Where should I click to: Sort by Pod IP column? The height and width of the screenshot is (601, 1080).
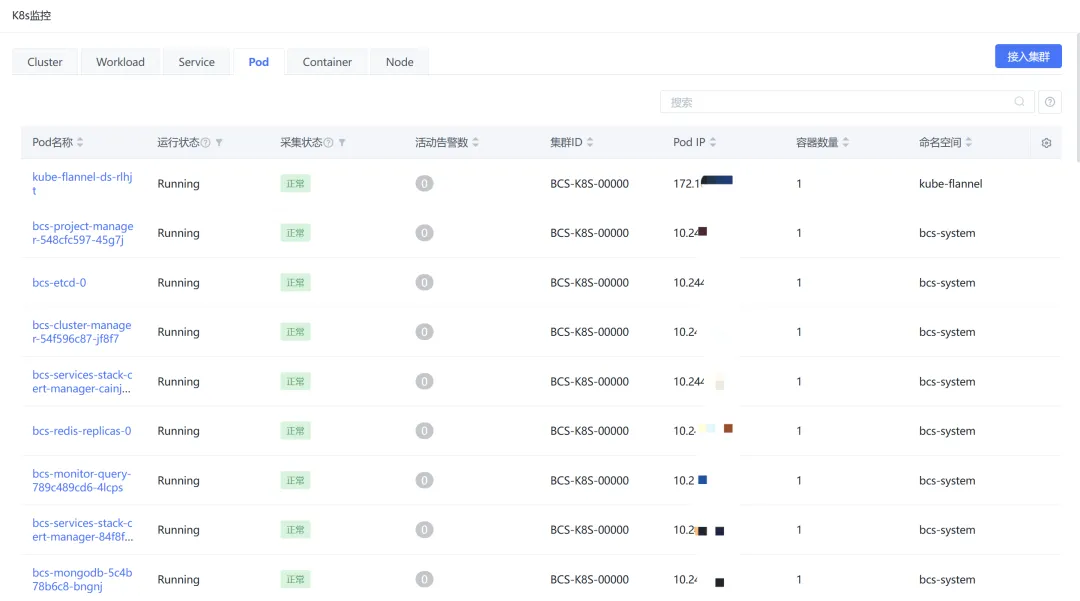pyautogui.click(x=713, y=143)
